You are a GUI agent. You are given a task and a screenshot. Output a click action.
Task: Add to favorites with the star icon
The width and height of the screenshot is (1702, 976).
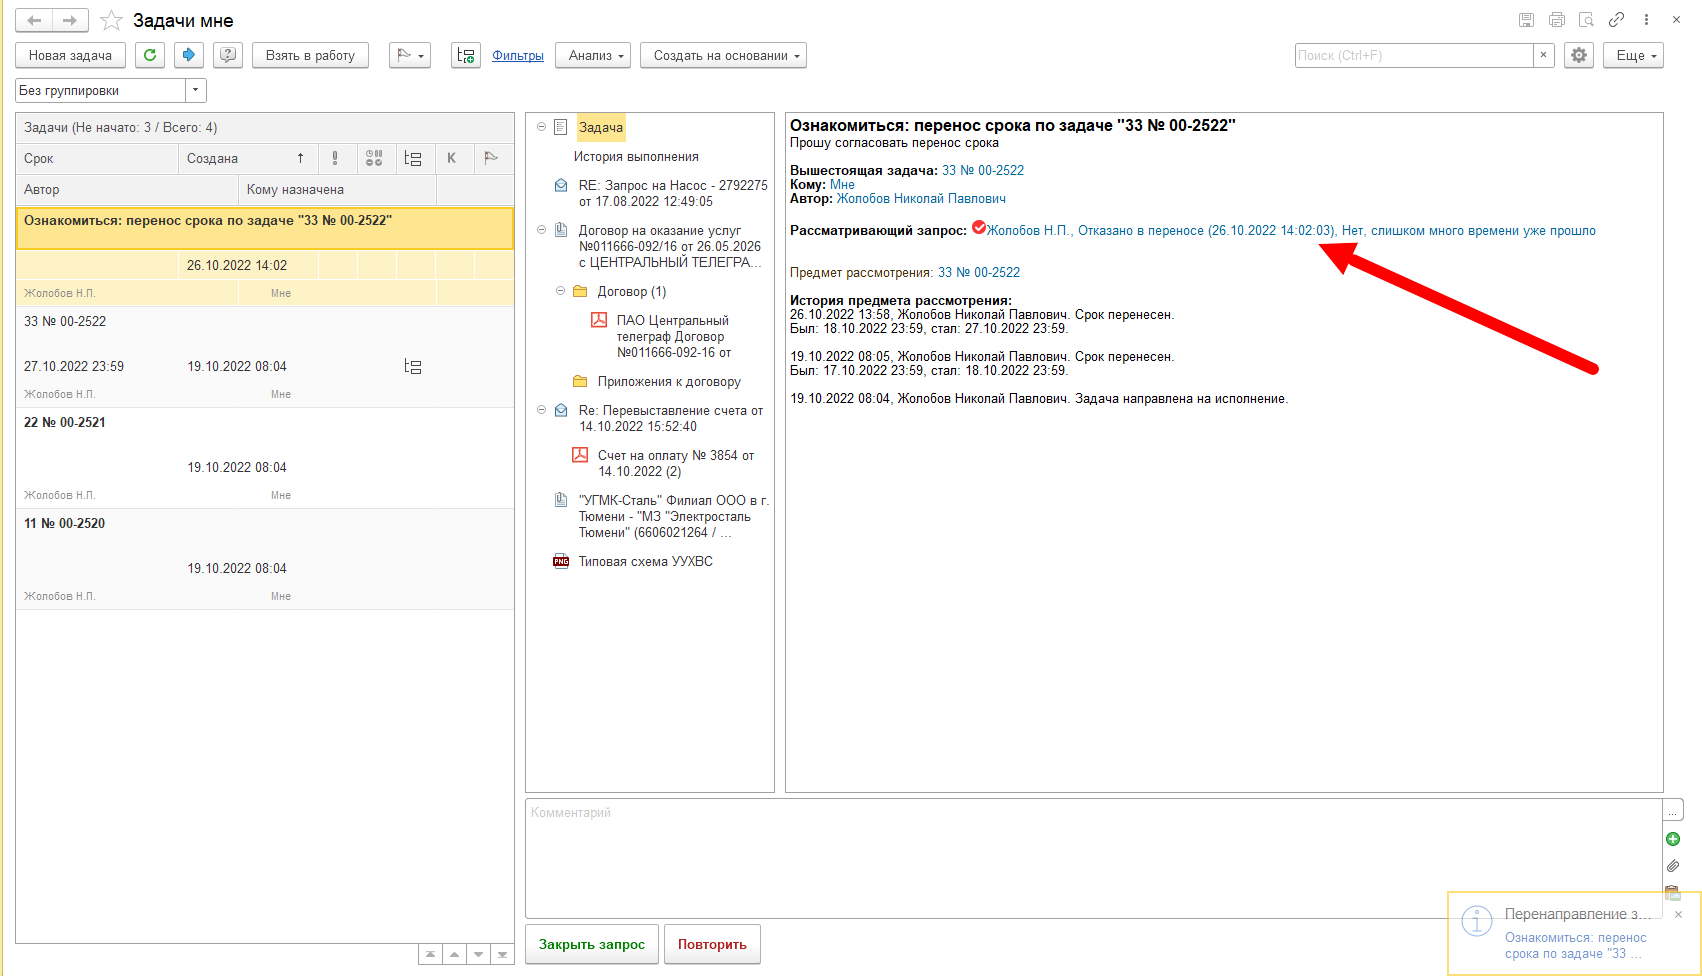click(112, 20)
